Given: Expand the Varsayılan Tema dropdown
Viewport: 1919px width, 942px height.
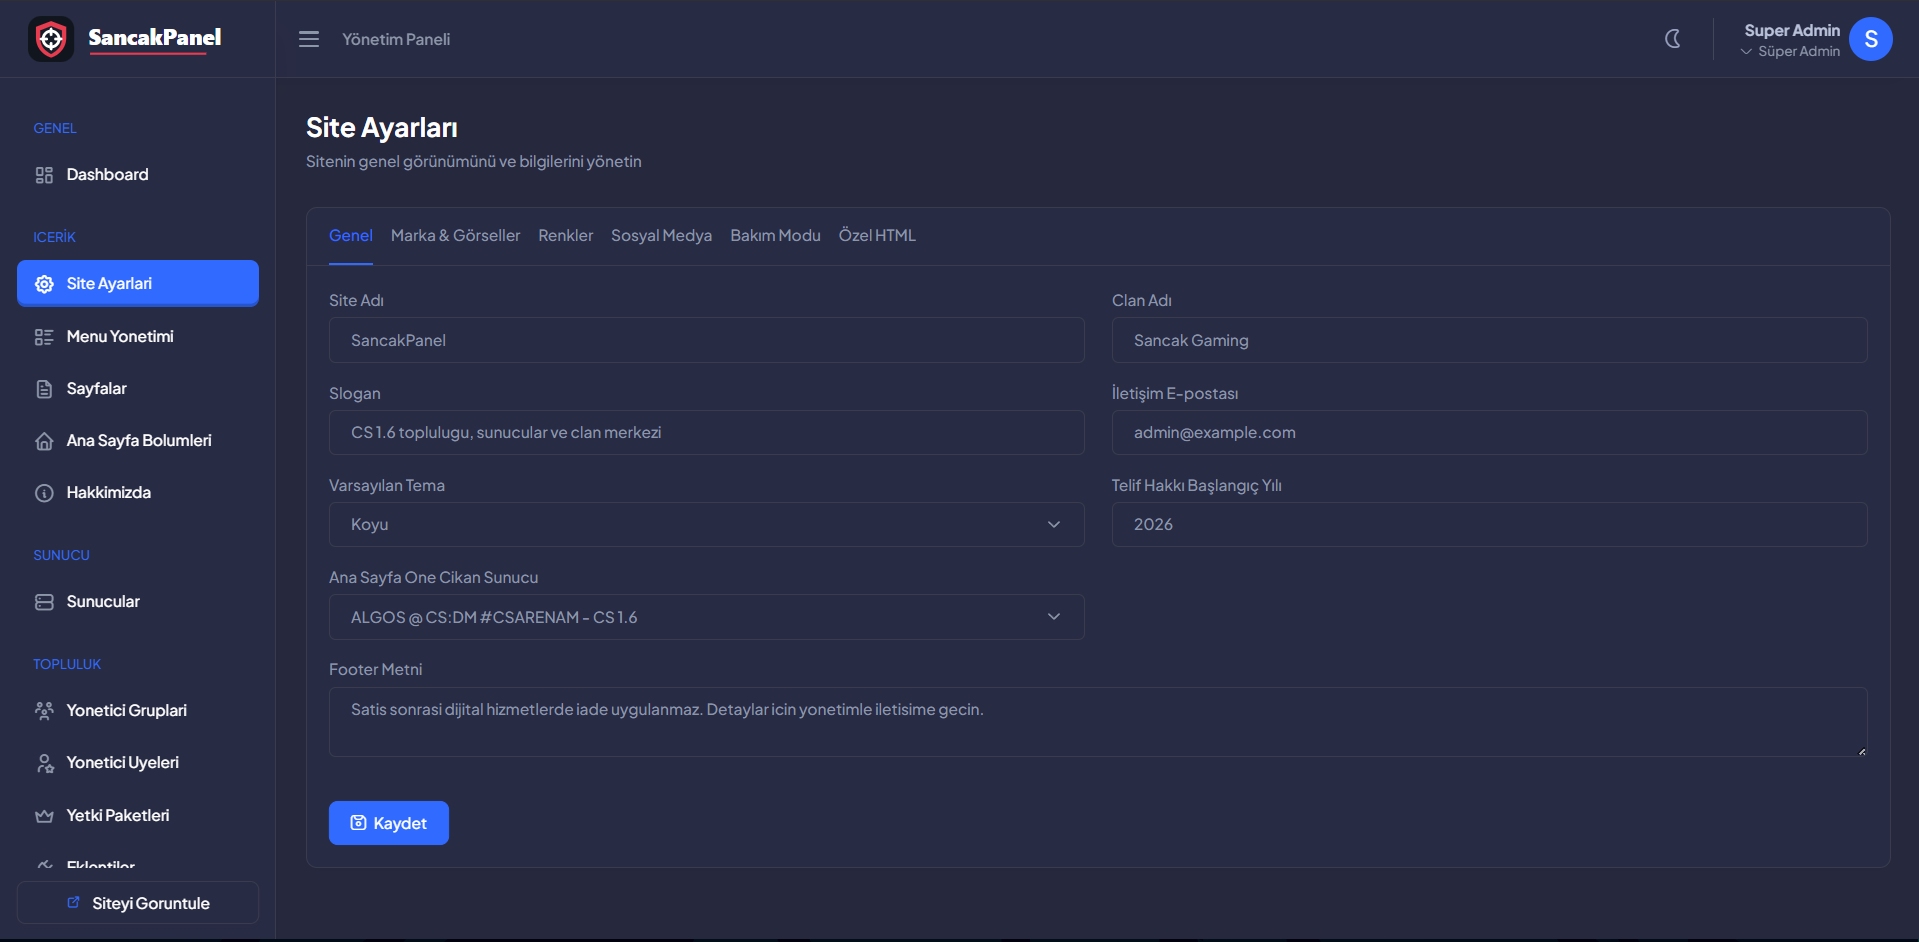Looking at the screenshot, I should click(x=707, y=525).
